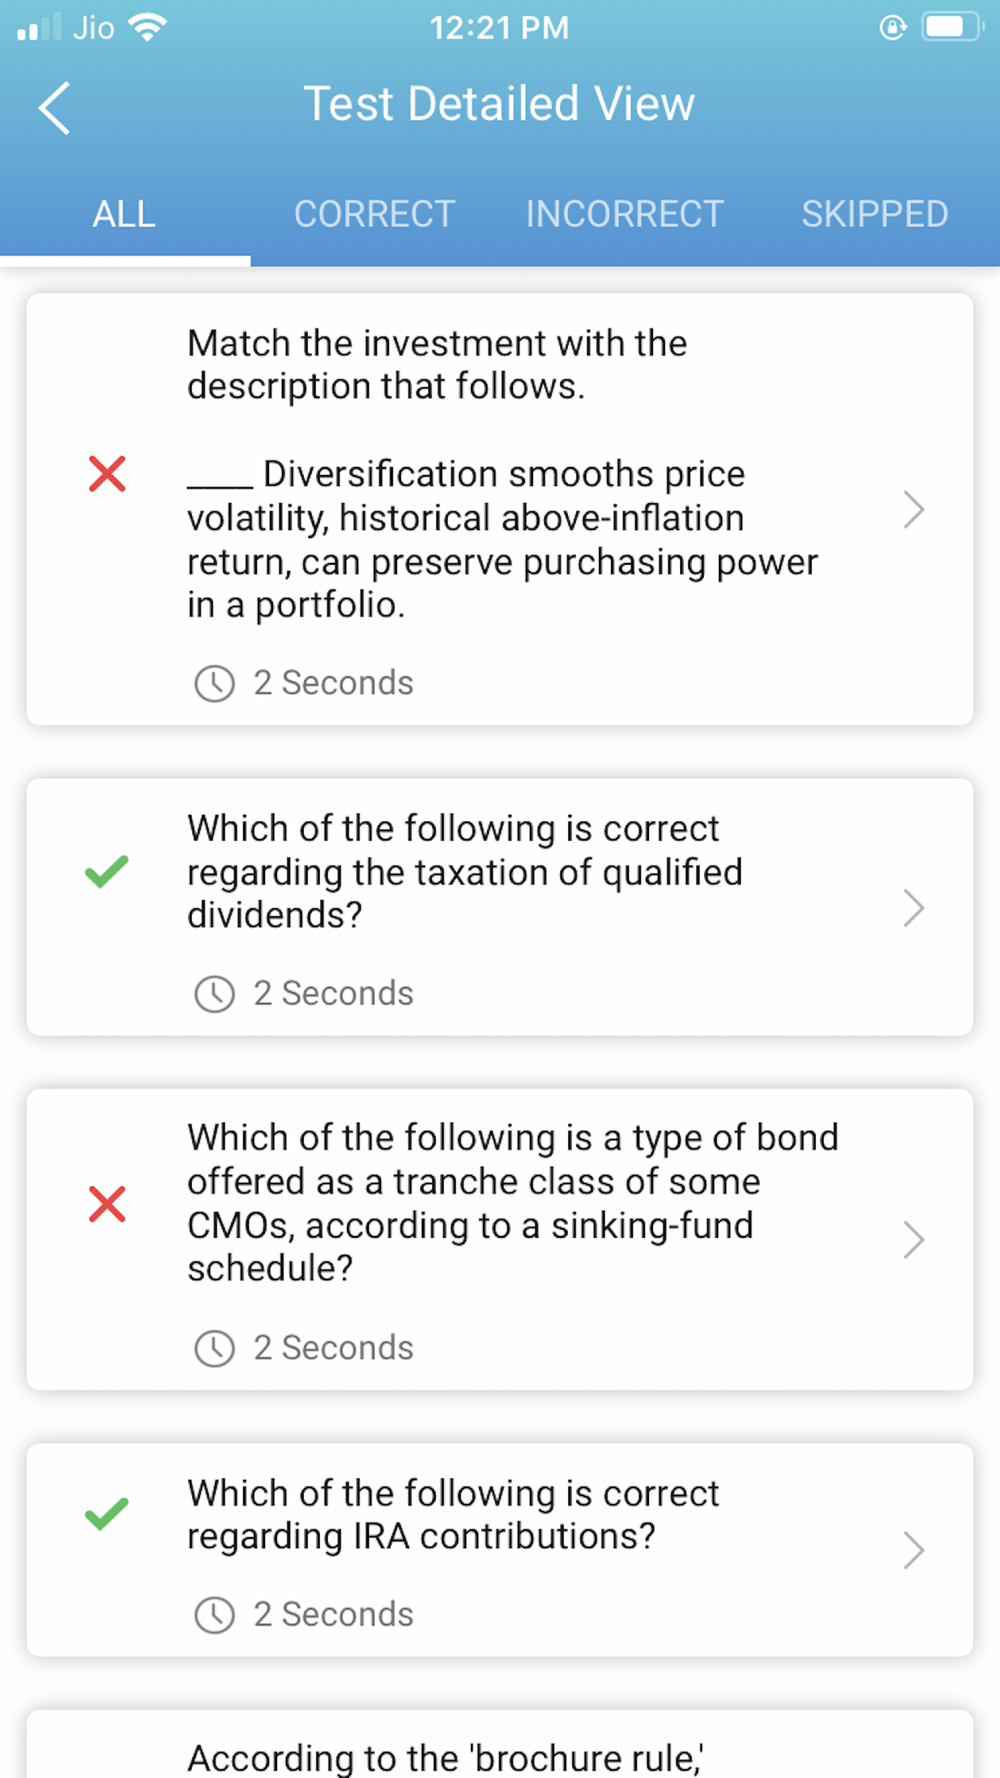Tap the red X on investment matching question
The image size is (1000, 1778).
pos(107,474)
